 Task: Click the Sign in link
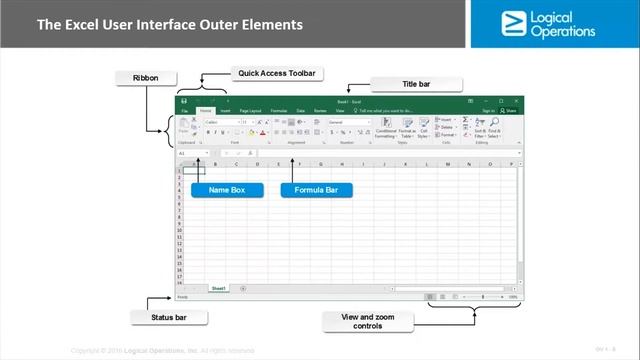point(488,111)
